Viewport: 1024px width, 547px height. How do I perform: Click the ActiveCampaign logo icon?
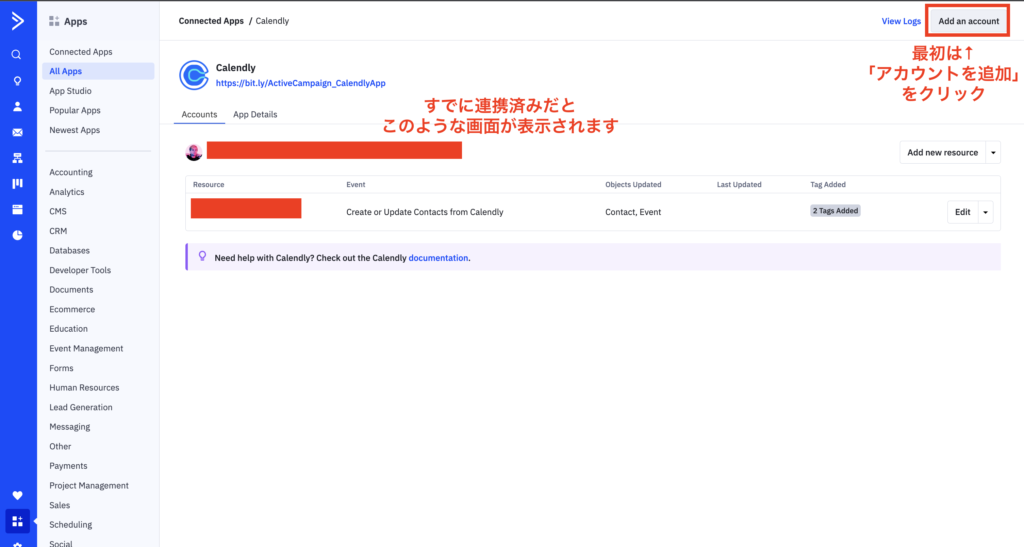point(18,21)
